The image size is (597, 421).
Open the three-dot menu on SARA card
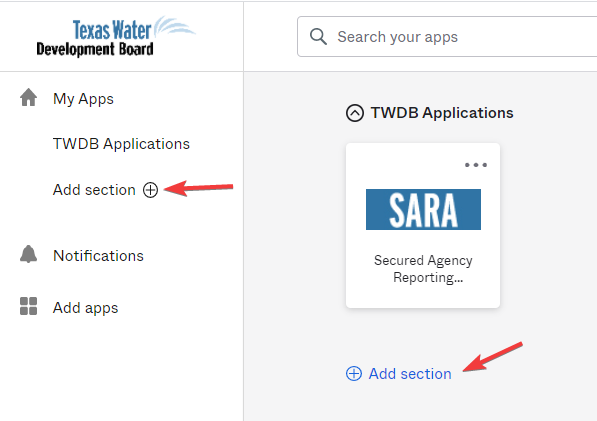pos(476,165)
